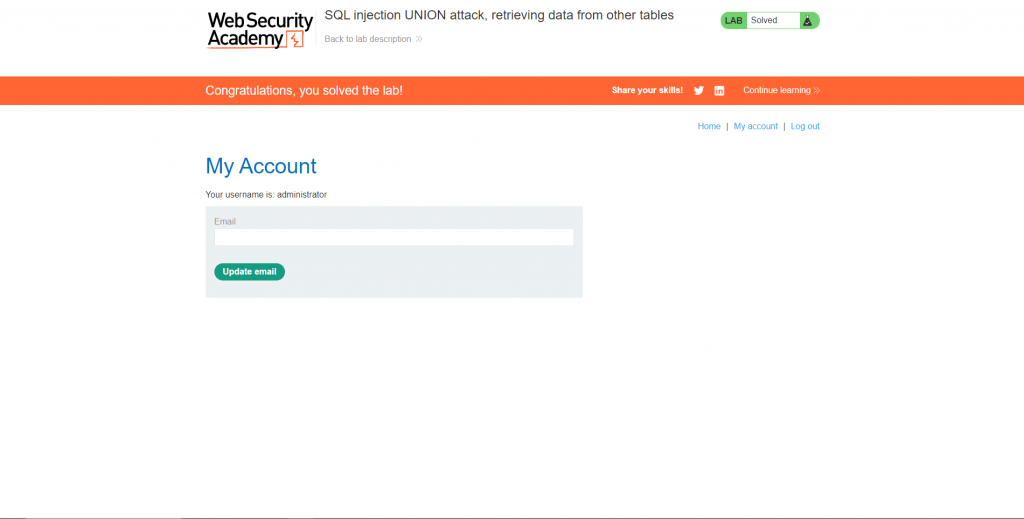Click the green LAB badge
The height and width of the screenshot is (519, 1024).
[x=734, y=21]
